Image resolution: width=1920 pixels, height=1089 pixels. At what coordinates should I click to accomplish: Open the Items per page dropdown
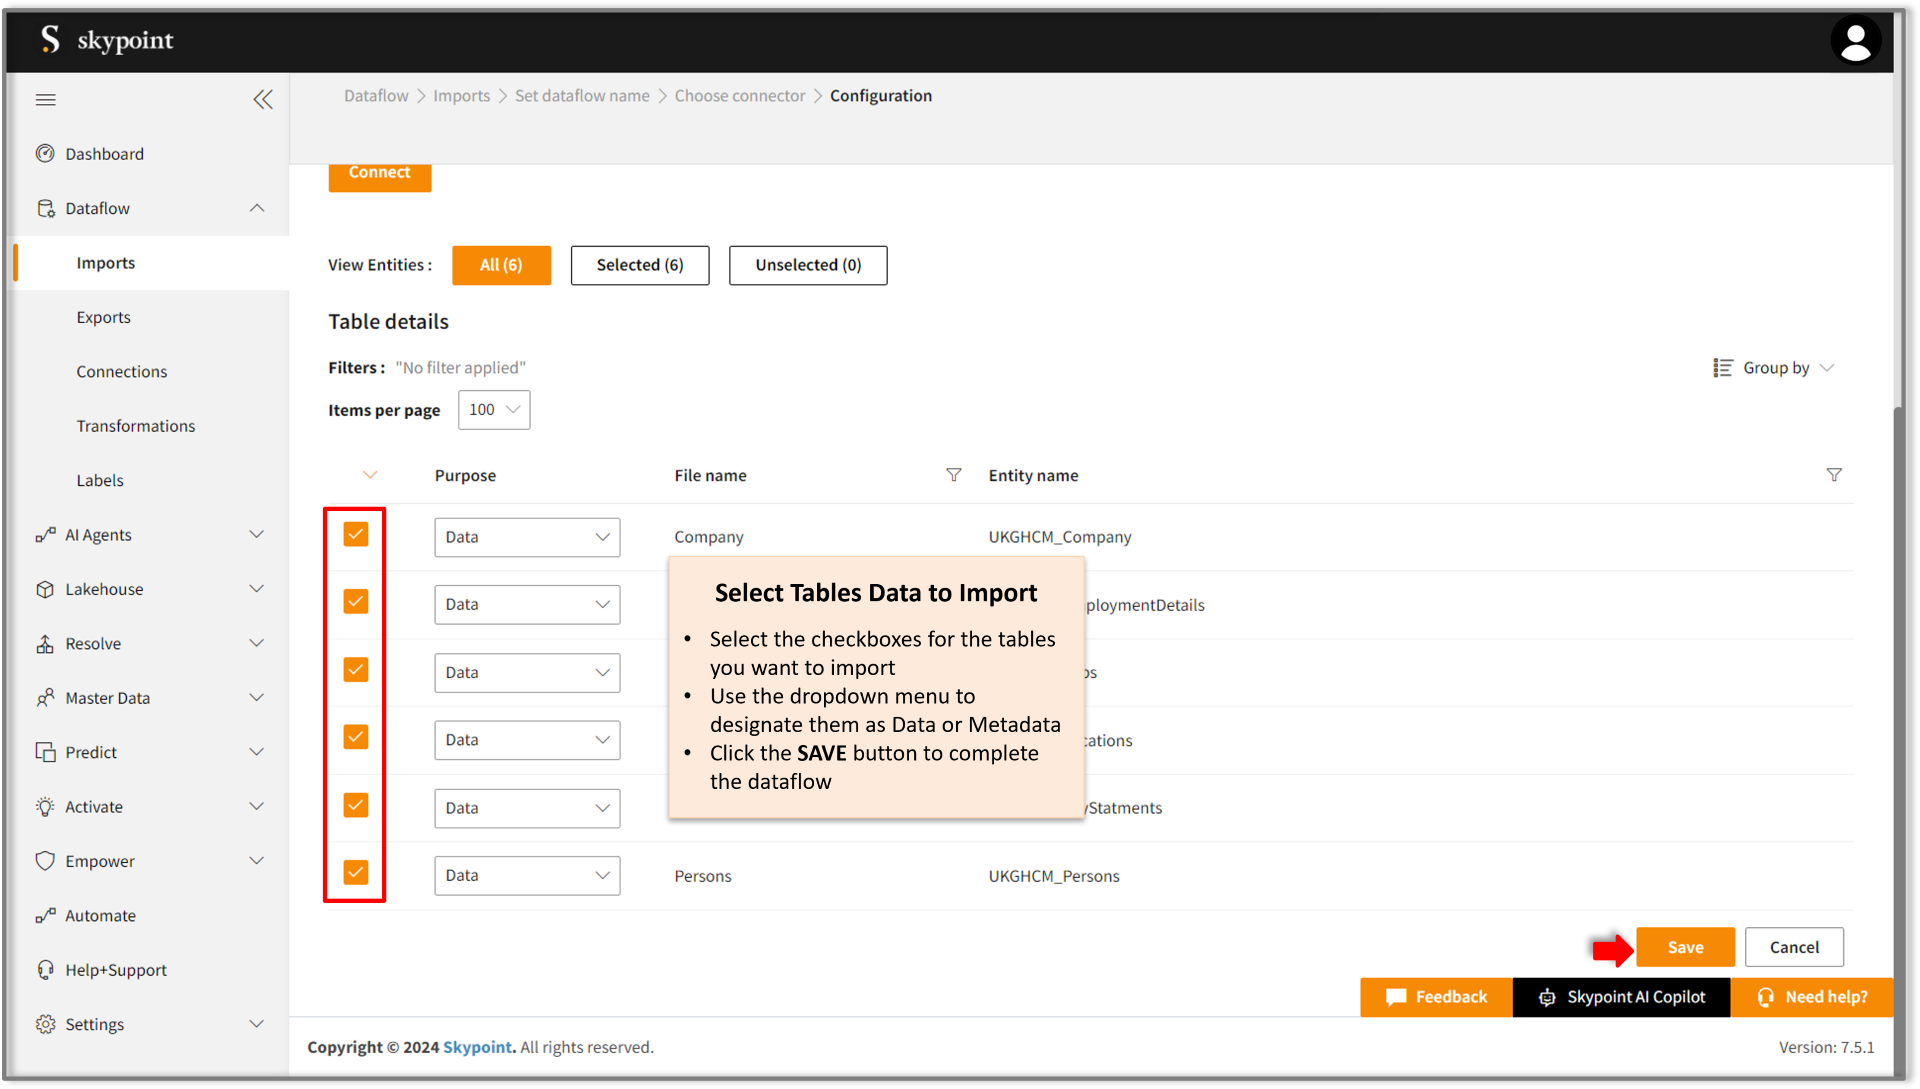[495, 409]
